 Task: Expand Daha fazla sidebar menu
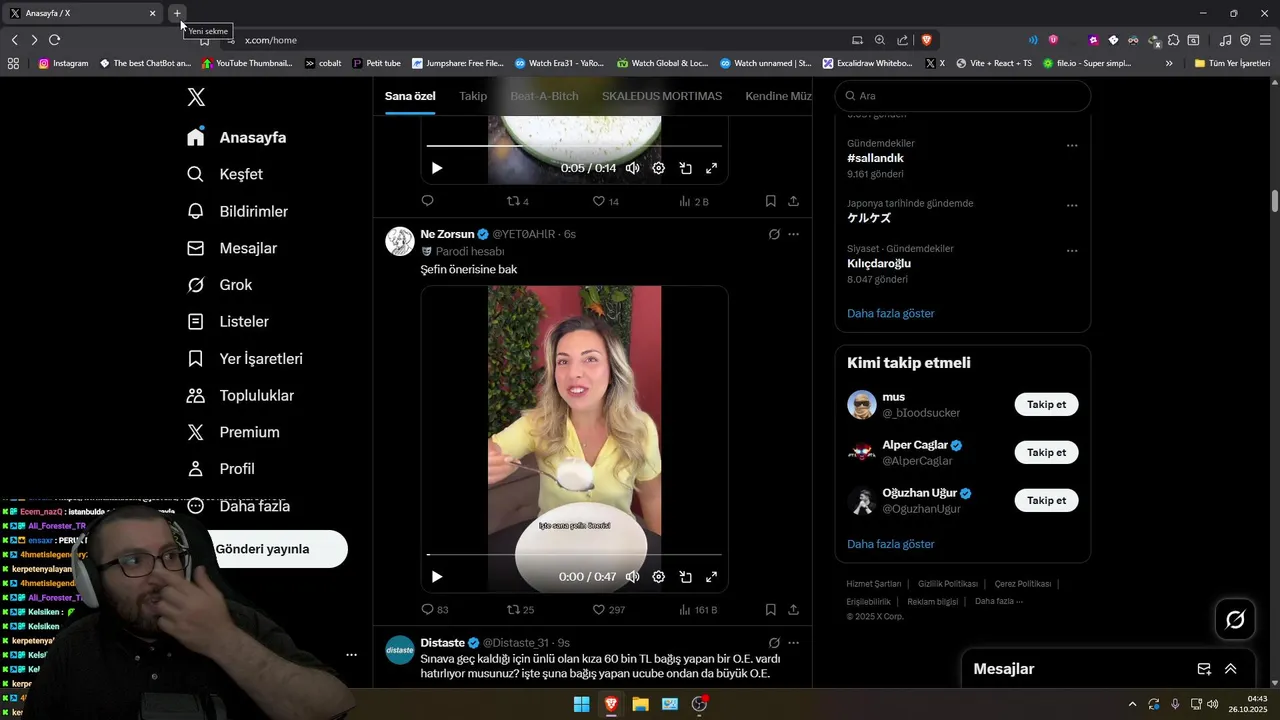tap(239, 506)
